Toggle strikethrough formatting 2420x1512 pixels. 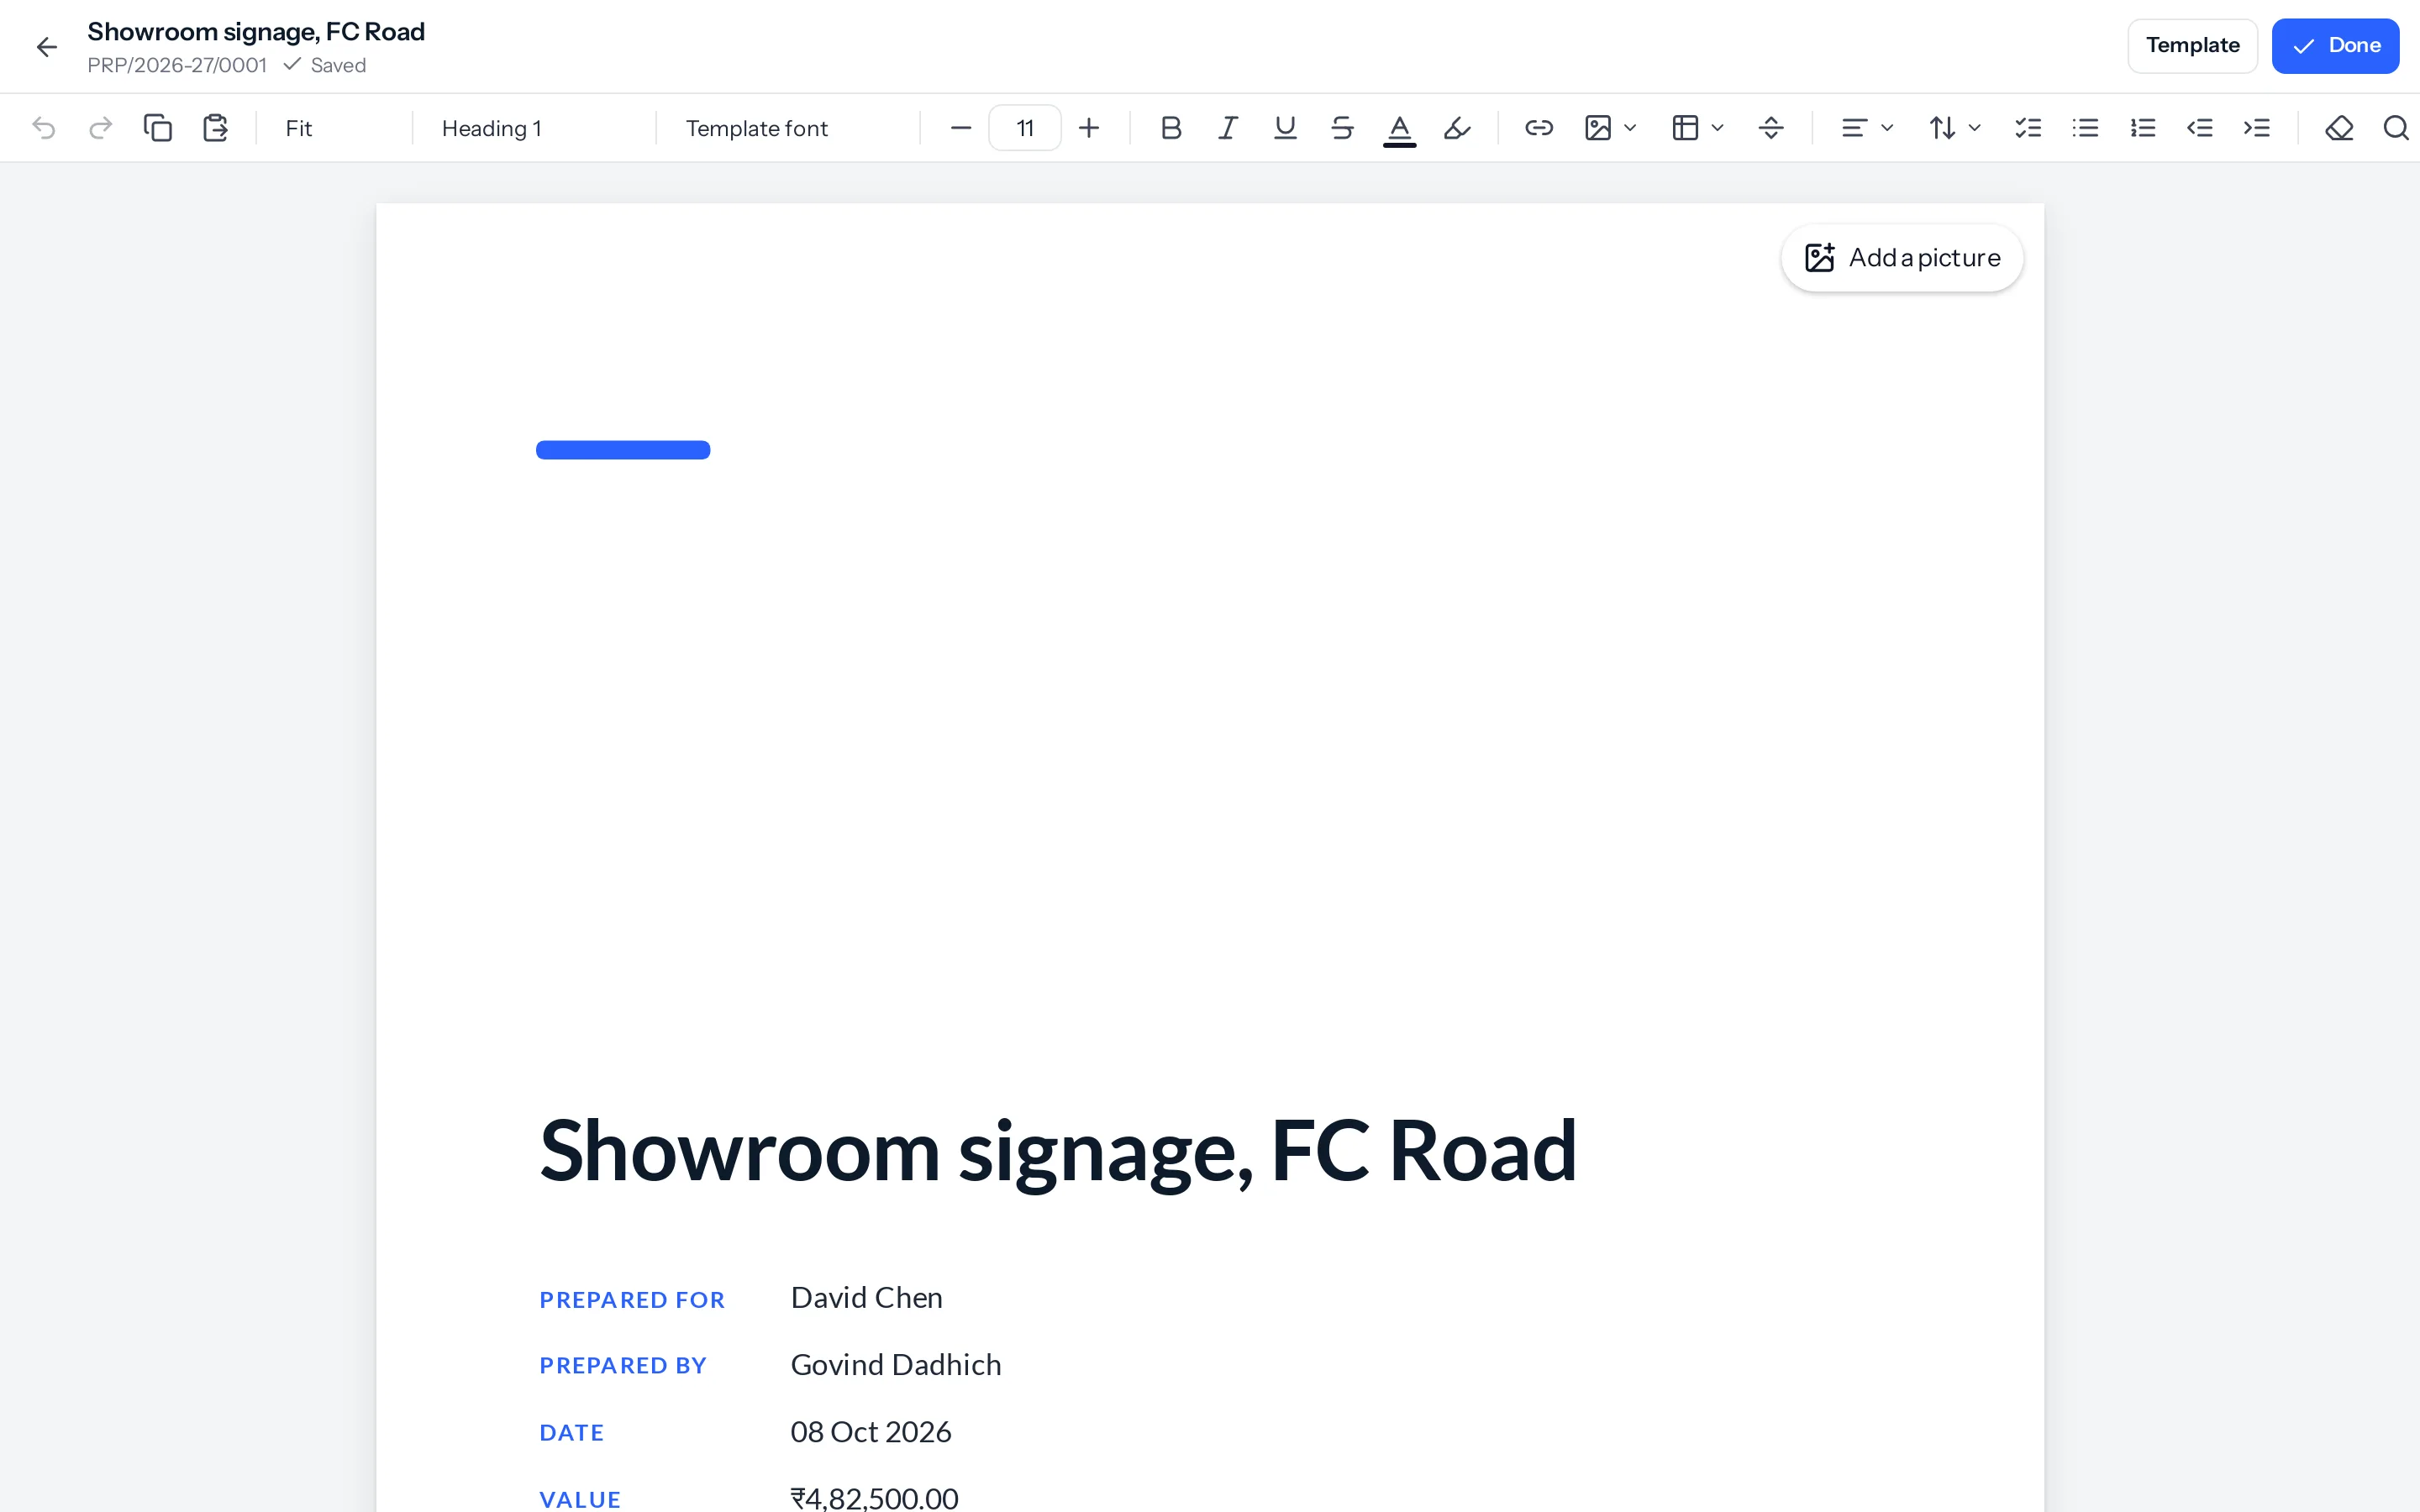tap(1342, 128)
